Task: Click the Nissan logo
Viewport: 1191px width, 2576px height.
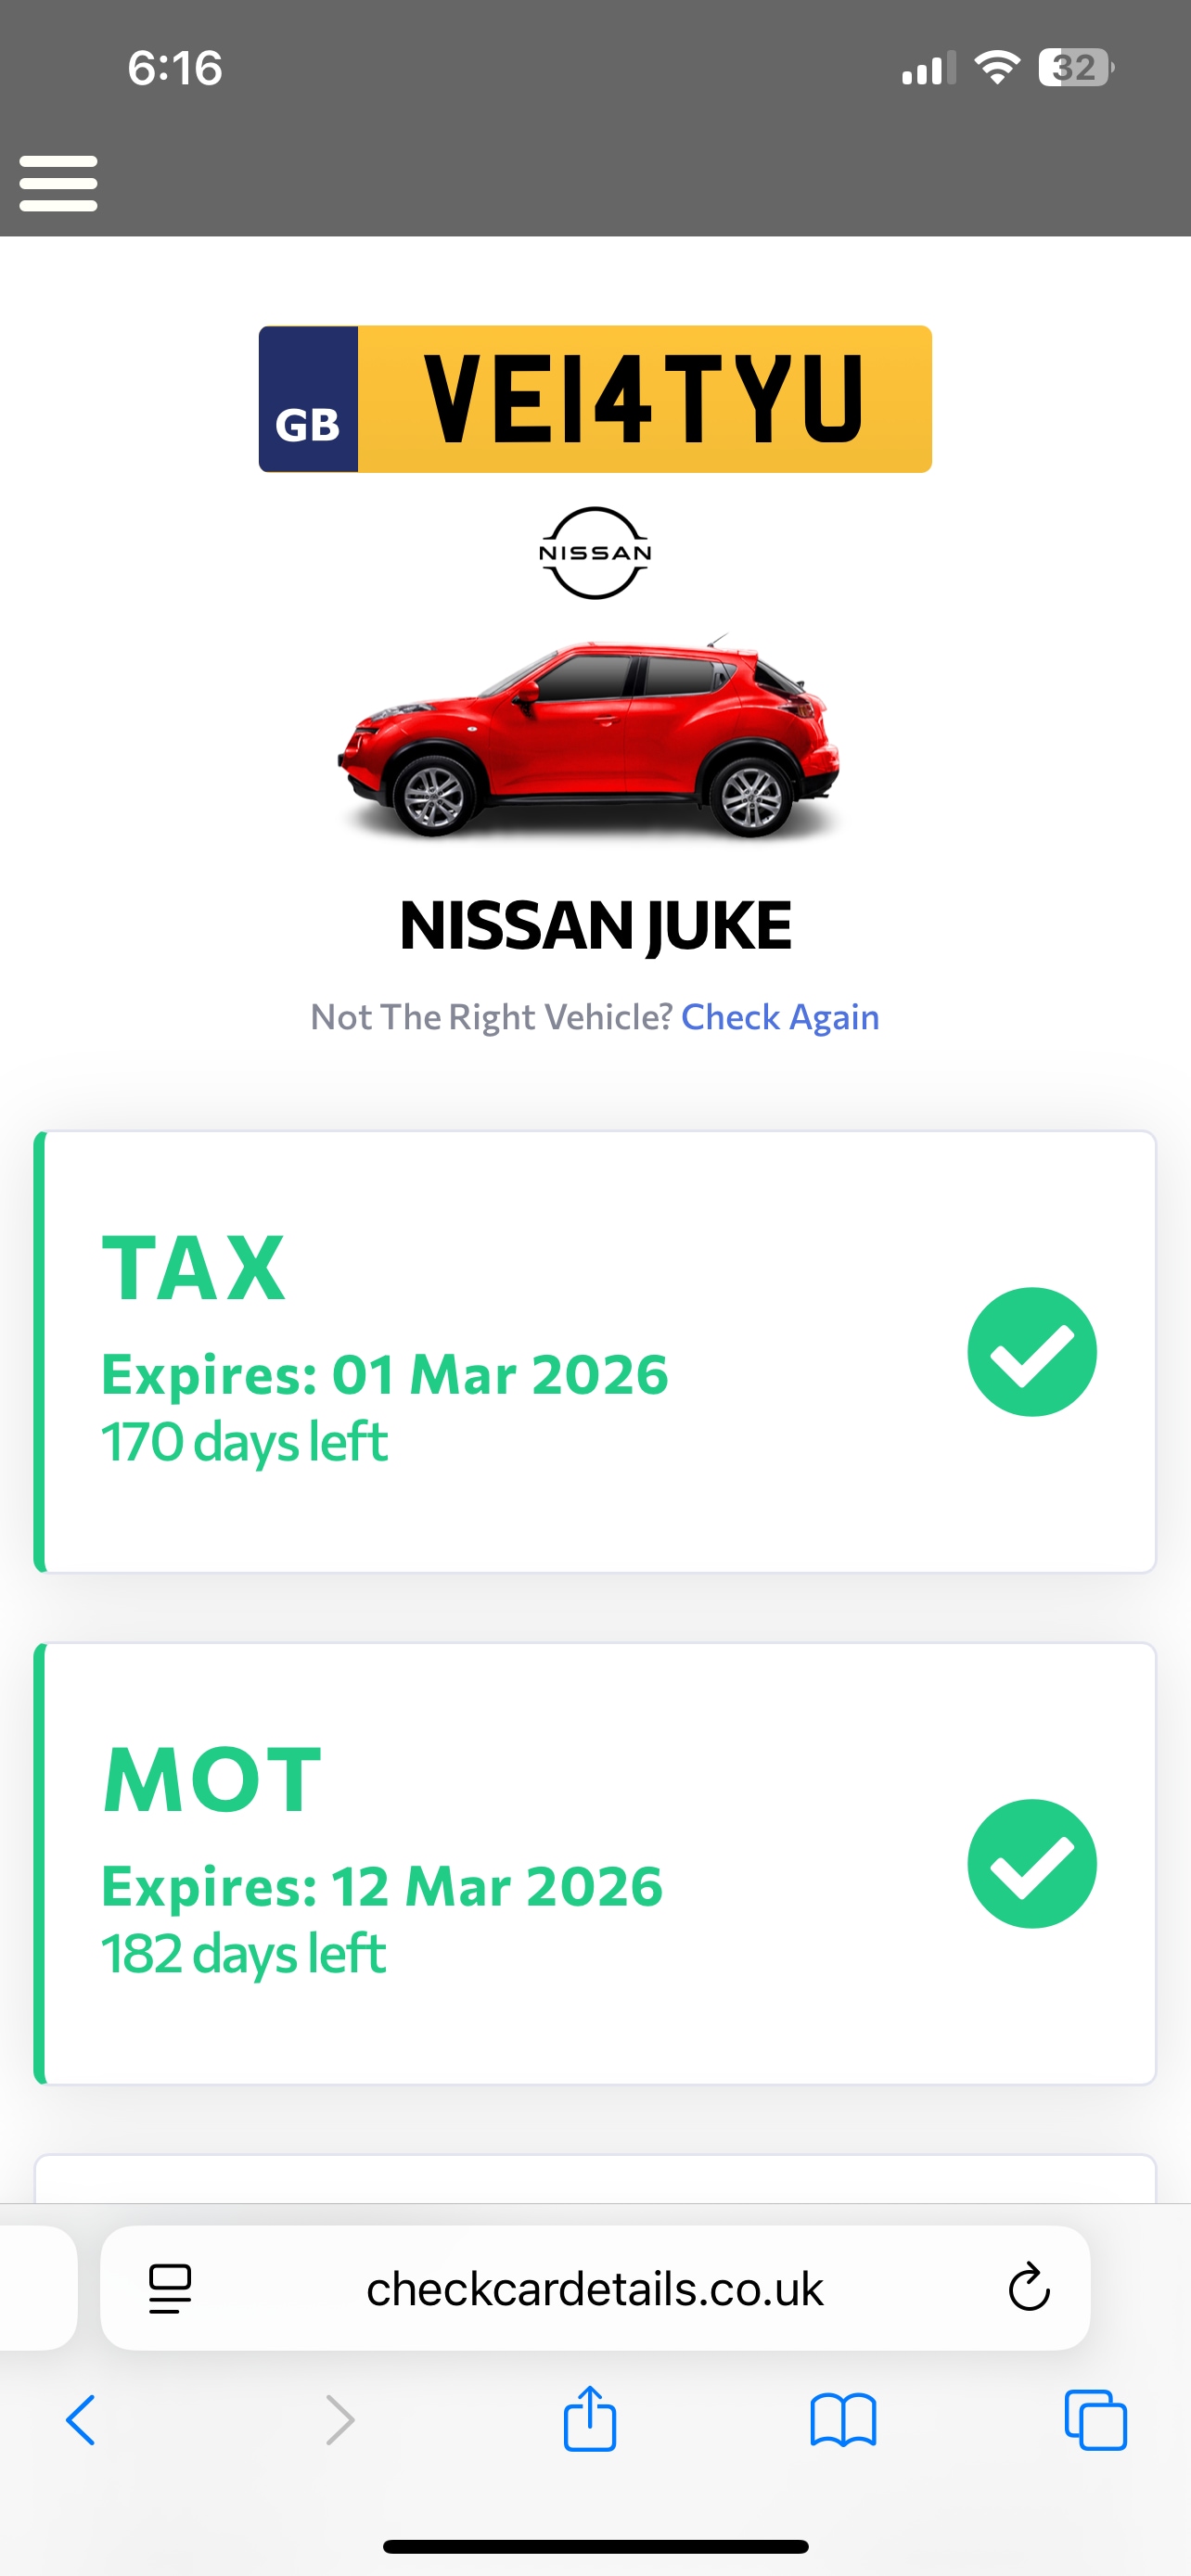Action: pos(595,553)
